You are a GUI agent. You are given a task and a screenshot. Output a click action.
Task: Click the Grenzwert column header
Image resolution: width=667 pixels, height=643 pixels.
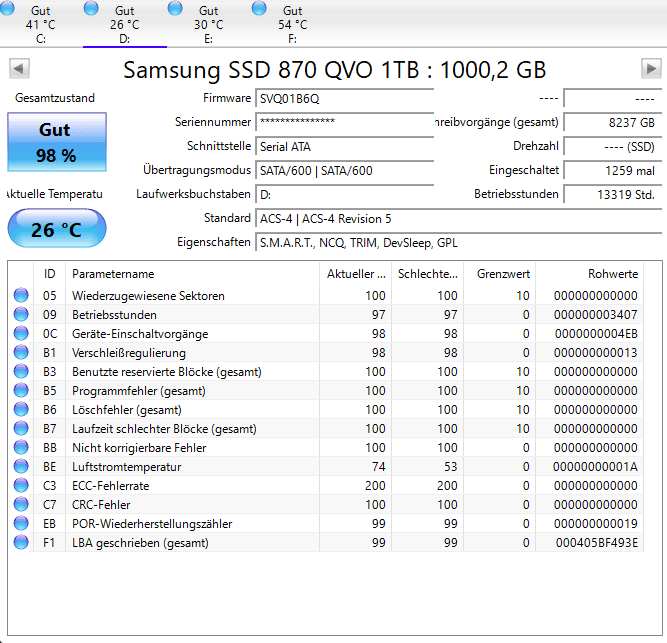point(500,274)
